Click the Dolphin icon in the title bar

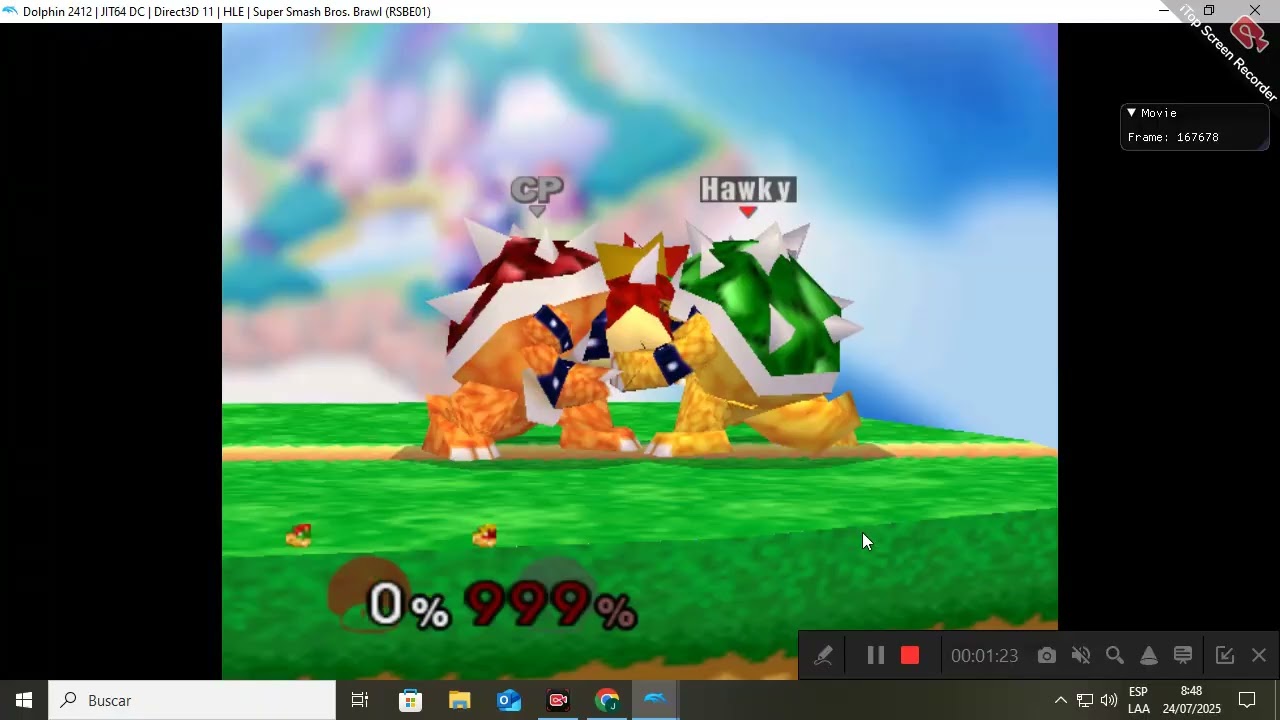(x=10, y=11)
